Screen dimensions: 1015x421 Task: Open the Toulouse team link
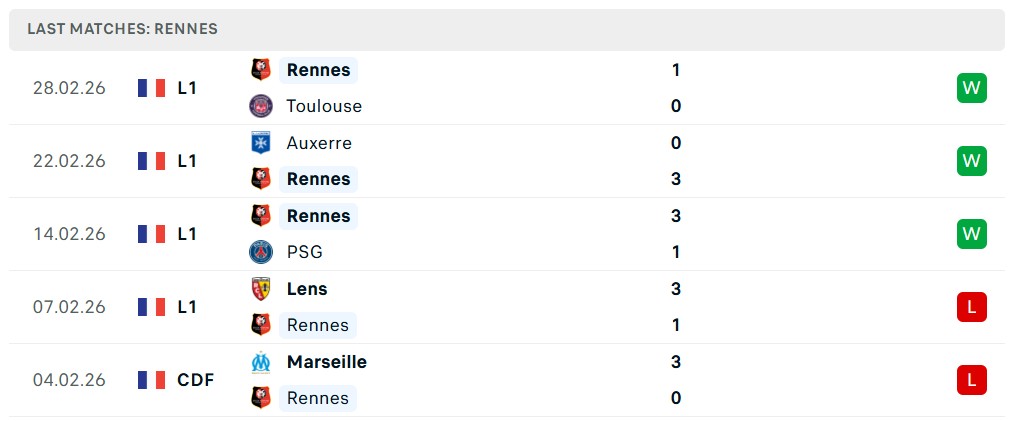point(324,106)
